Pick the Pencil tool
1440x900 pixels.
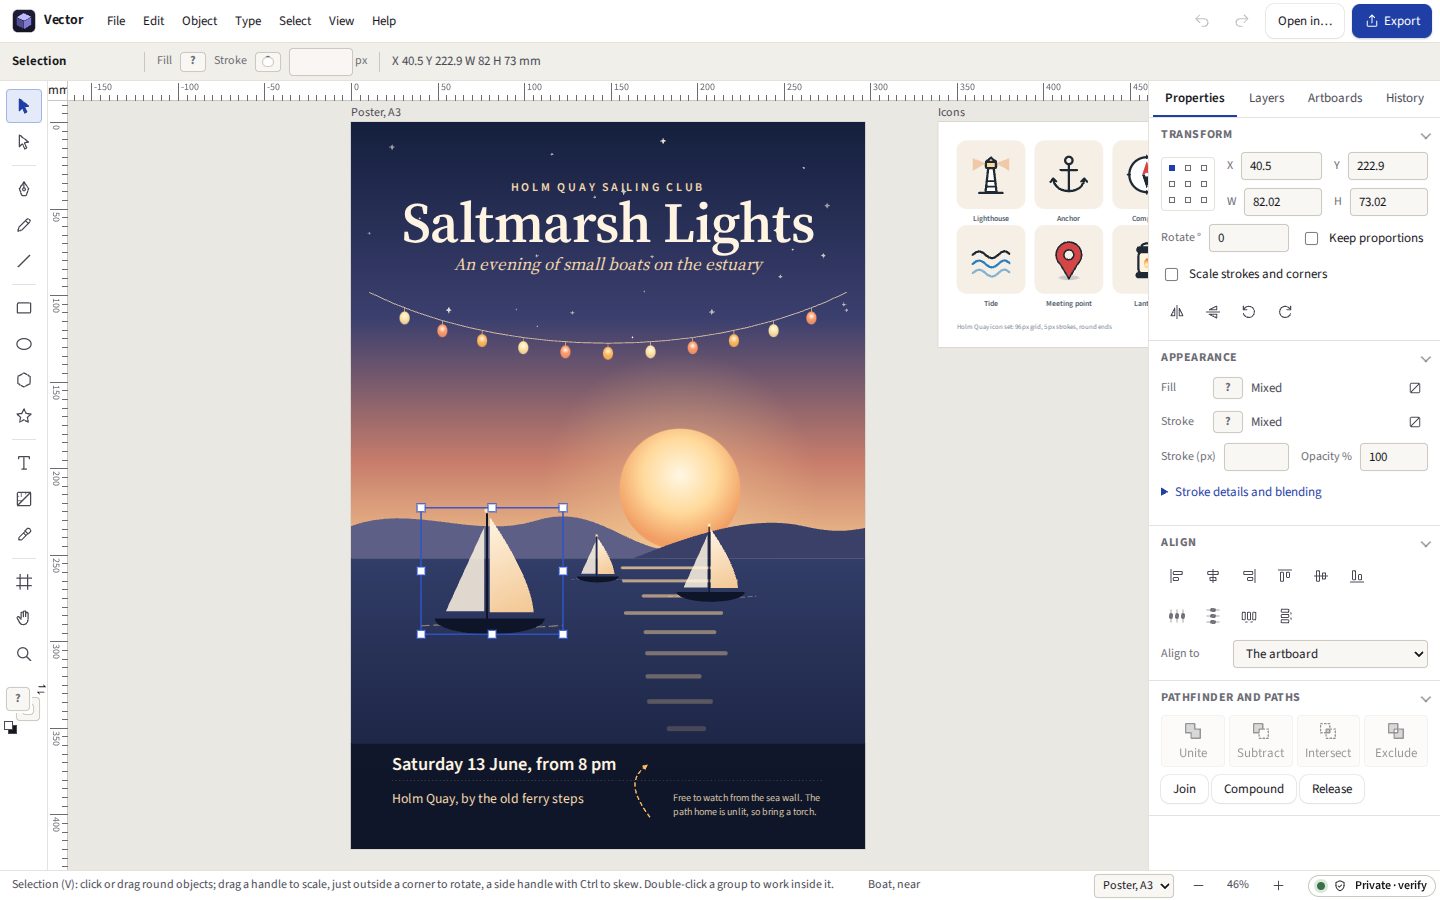coord(24,225)
